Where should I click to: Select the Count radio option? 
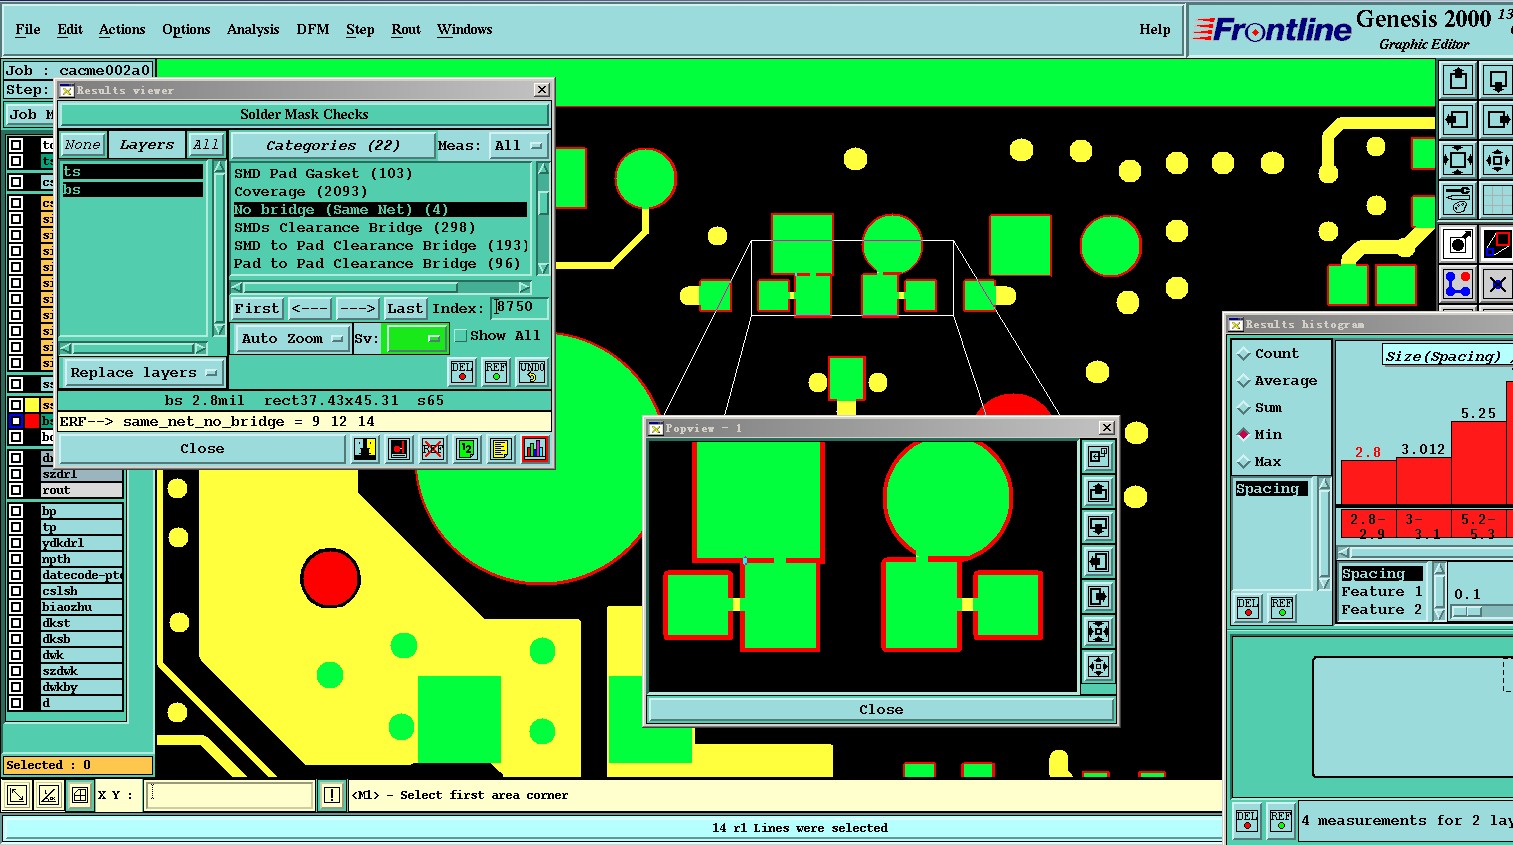click(1244, 354)
